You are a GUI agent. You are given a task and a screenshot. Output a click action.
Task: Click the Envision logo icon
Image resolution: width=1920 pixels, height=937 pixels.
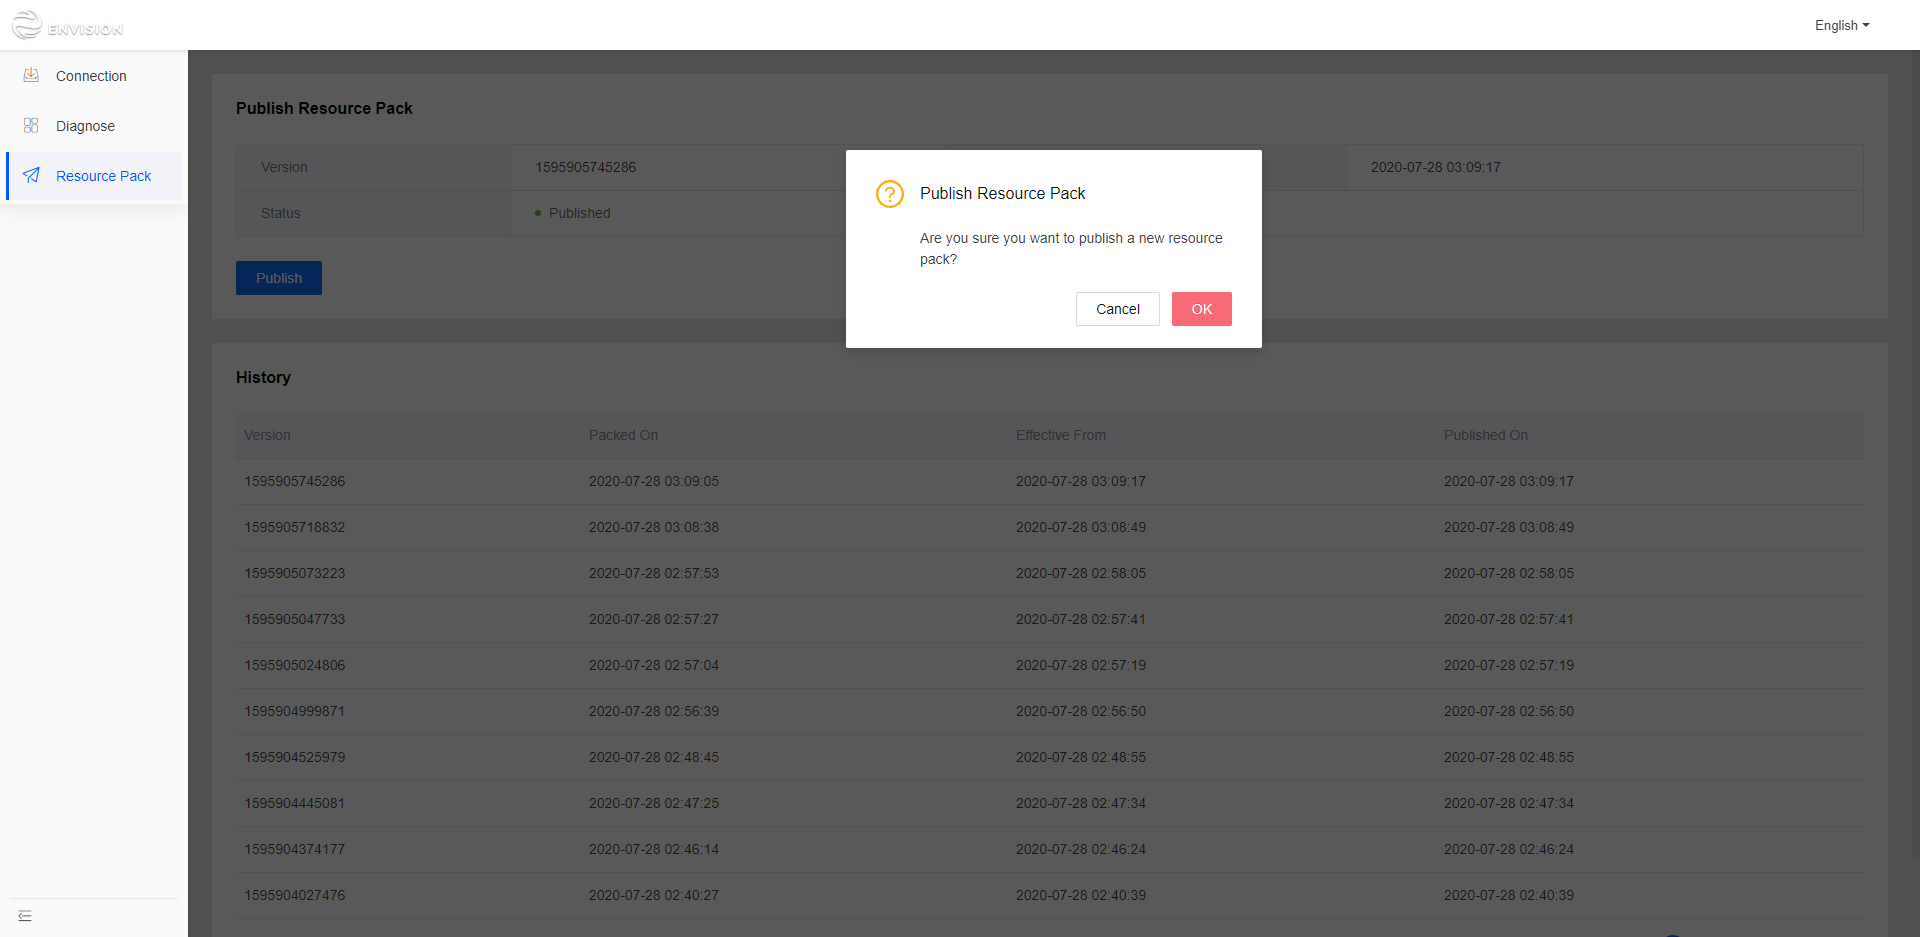point(27,25)
